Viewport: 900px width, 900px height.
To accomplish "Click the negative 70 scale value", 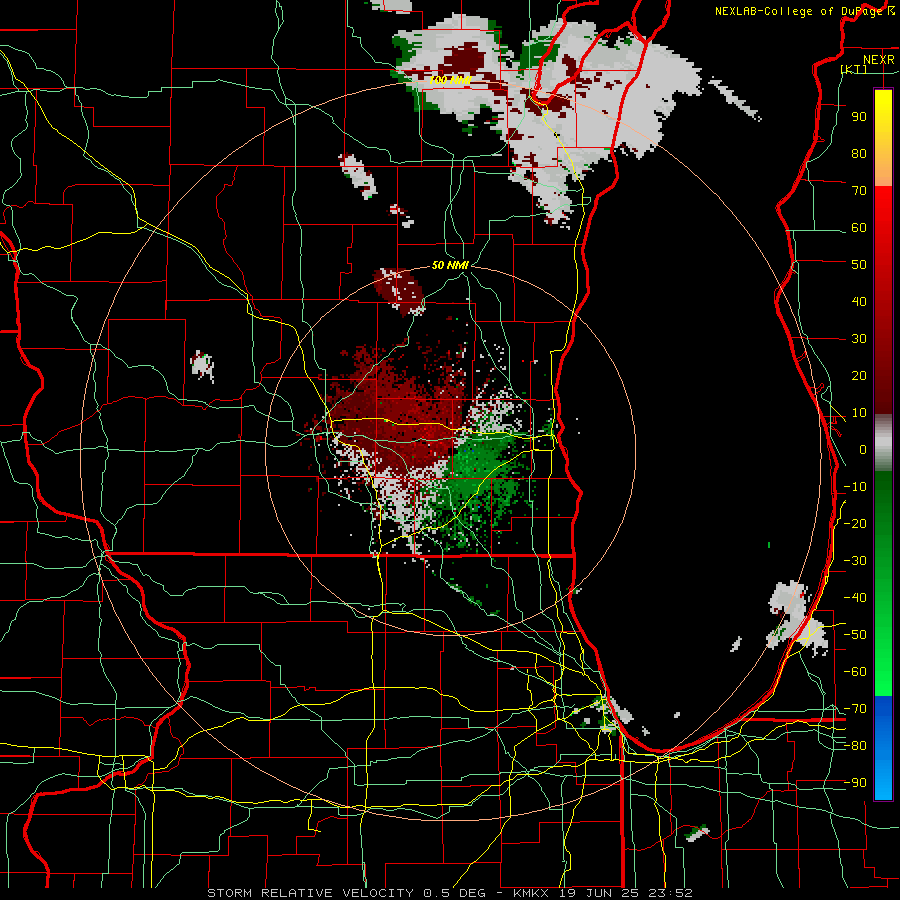I will [855, 709].
